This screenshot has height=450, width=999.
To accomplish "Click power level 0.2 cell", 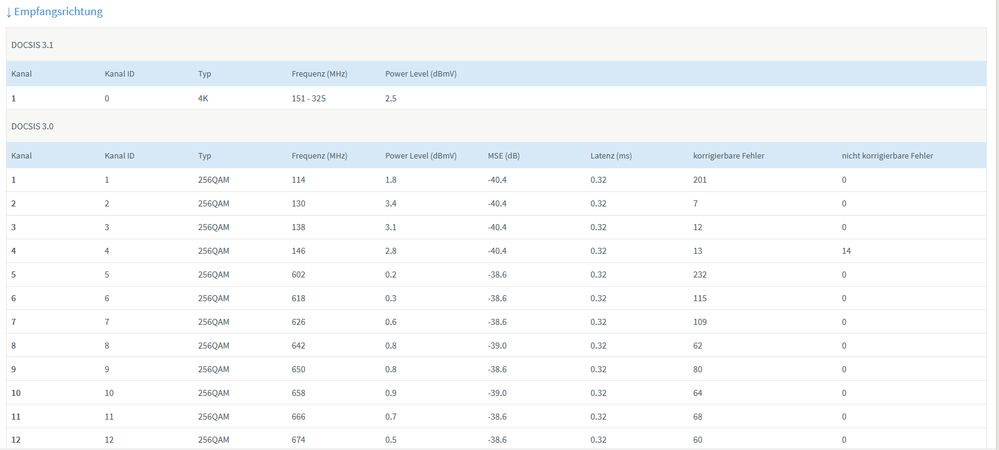I will pos(391,275).
